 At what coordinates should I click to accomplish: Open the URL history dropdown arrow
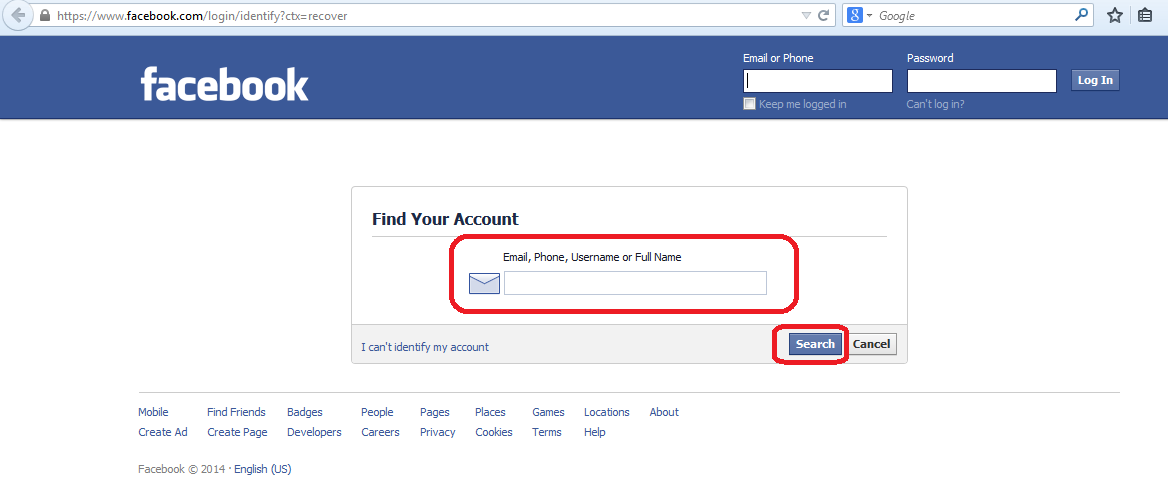[x=806, y=16]
